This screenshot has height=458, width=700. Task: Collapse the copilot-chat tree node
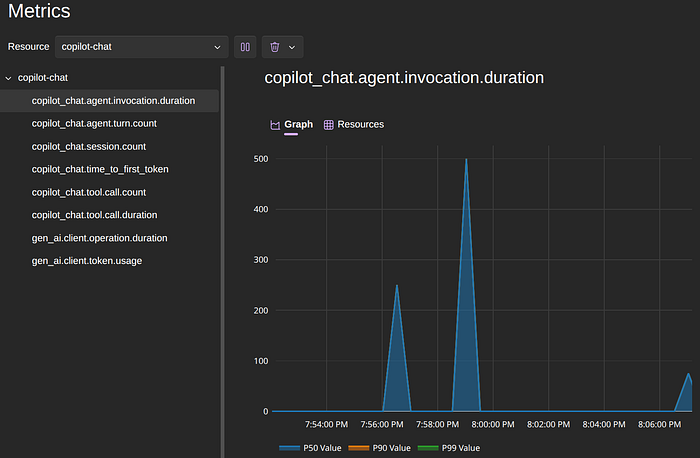[8, 78]
